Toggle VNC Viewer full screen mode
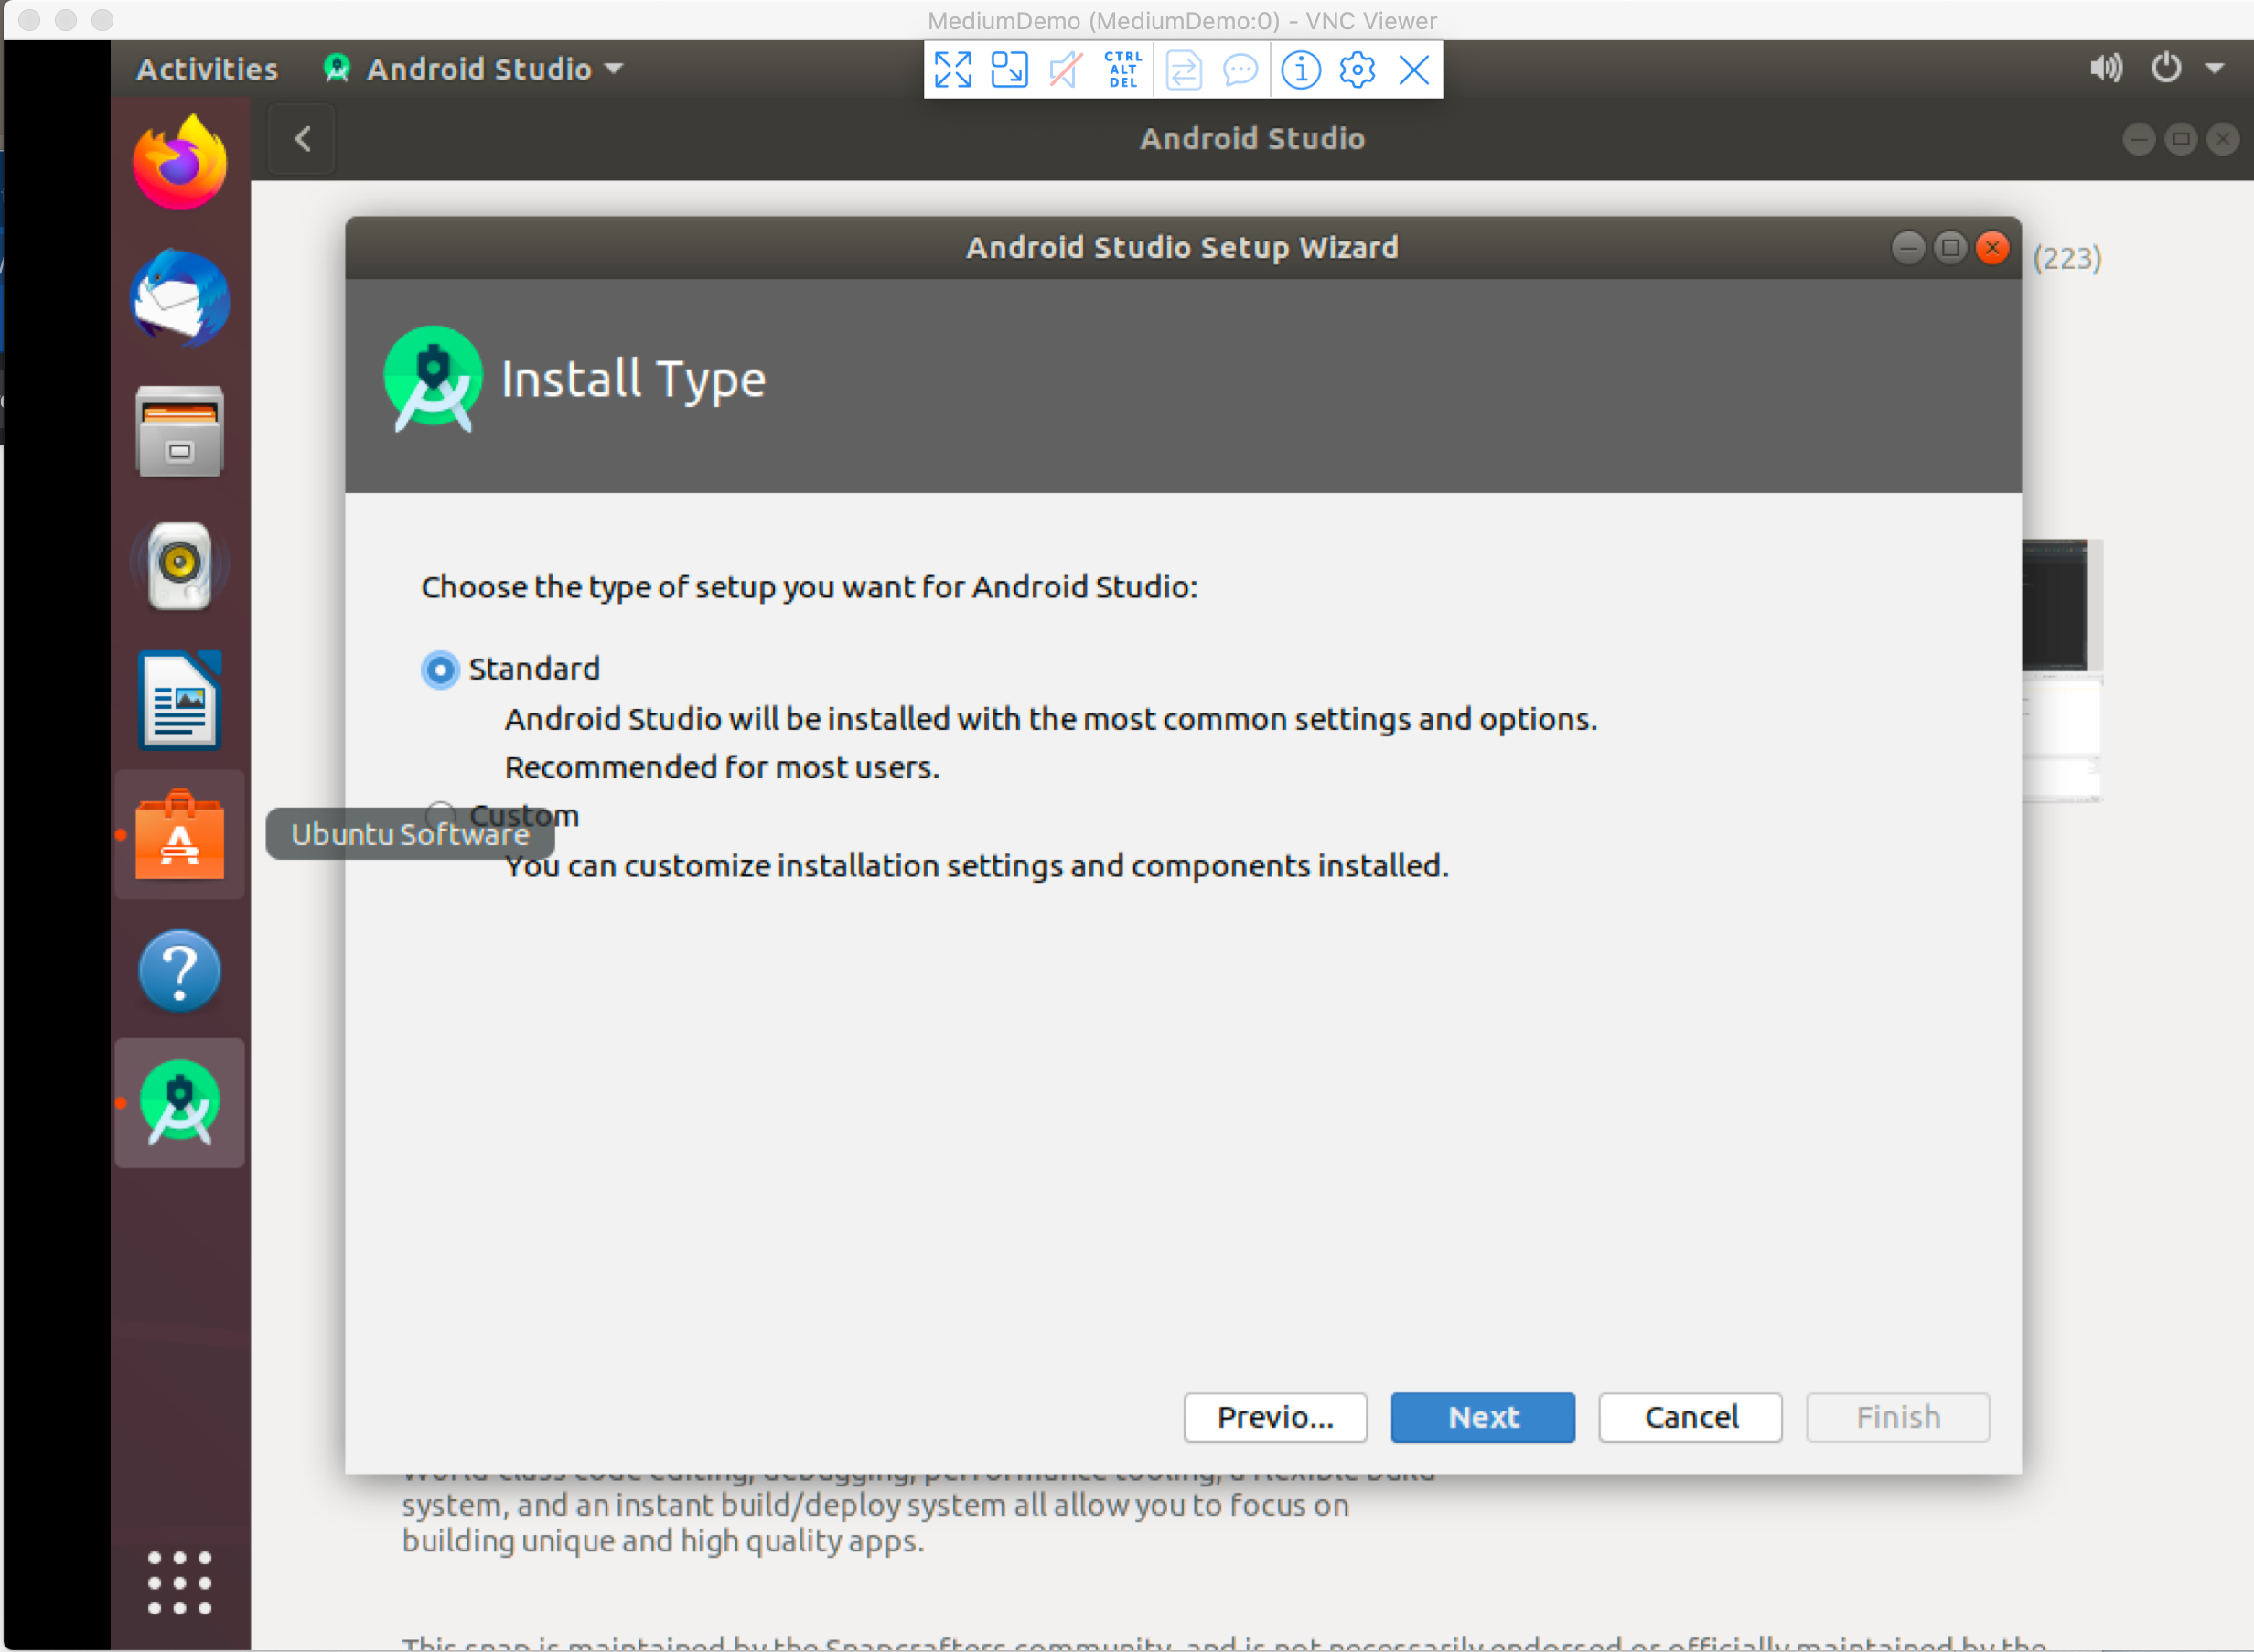This screenshot has width=2254, height=1652. coord(952,70)
